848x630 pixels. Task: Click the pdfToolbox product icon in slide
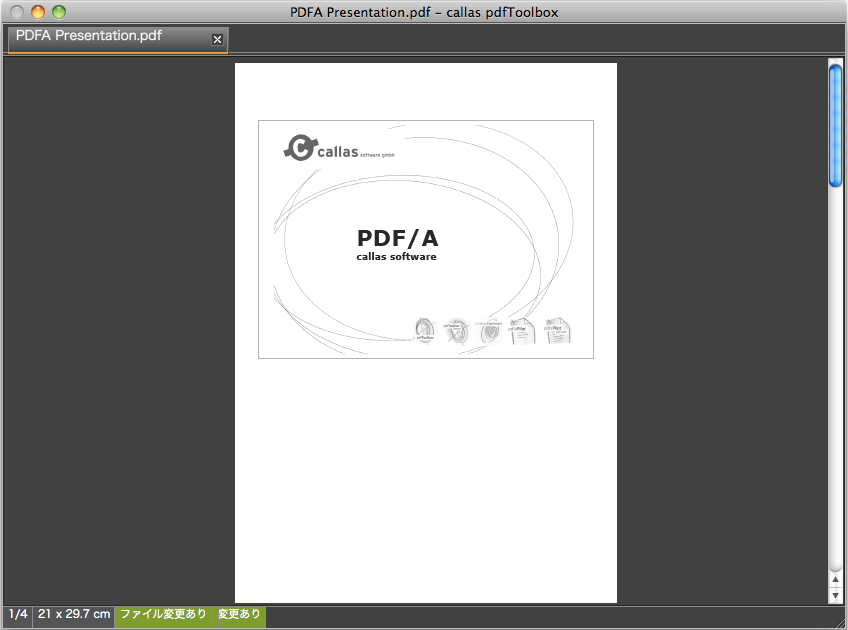425,330
